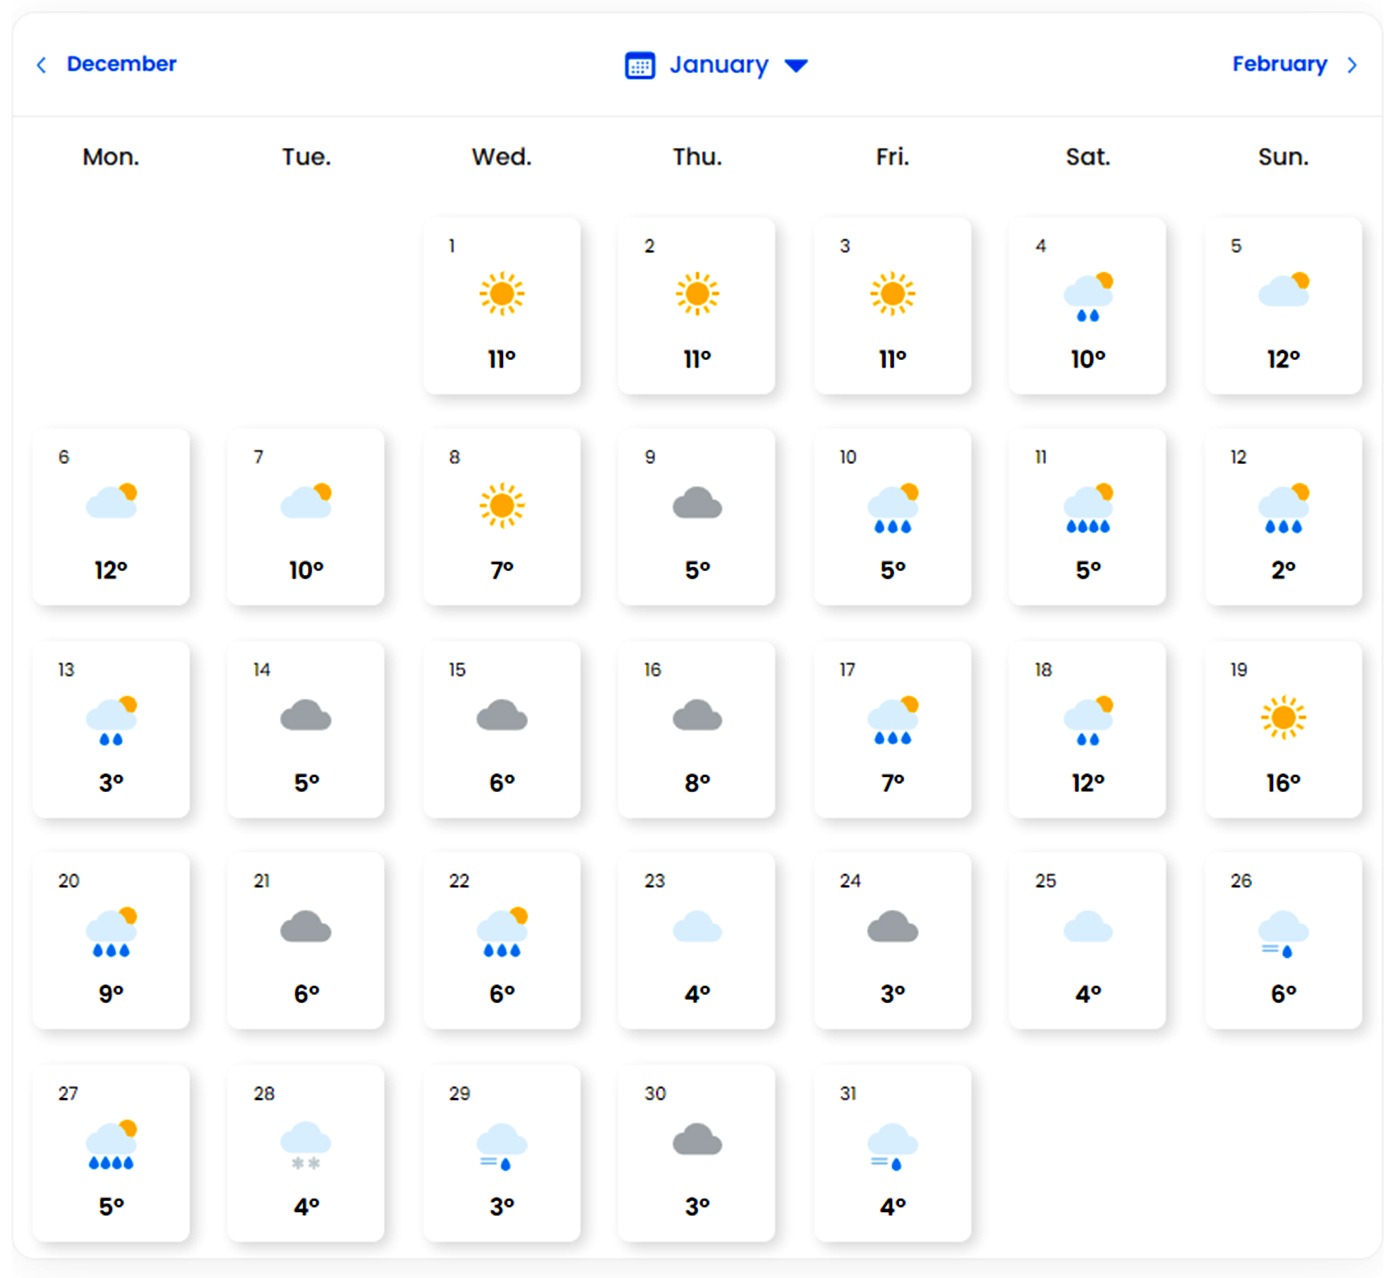This screenshot has width=1400, height=1278.
Task: Click the snow cloud icon on January 28
Action: click(x=306, y=1145)
